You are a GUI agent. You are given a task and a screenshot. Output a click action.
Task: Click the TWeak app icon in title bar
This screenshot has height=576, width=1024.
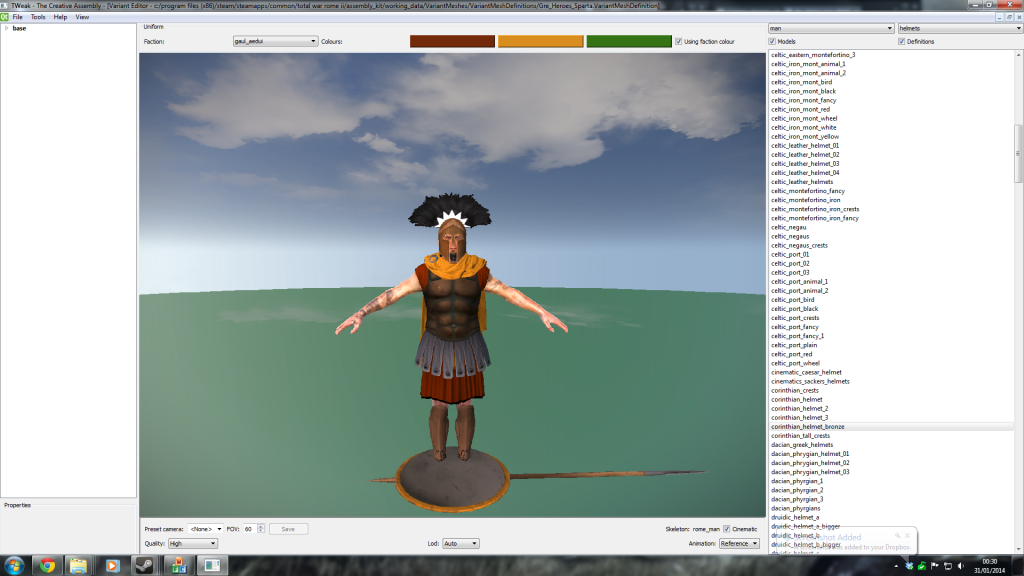point(5,5)
